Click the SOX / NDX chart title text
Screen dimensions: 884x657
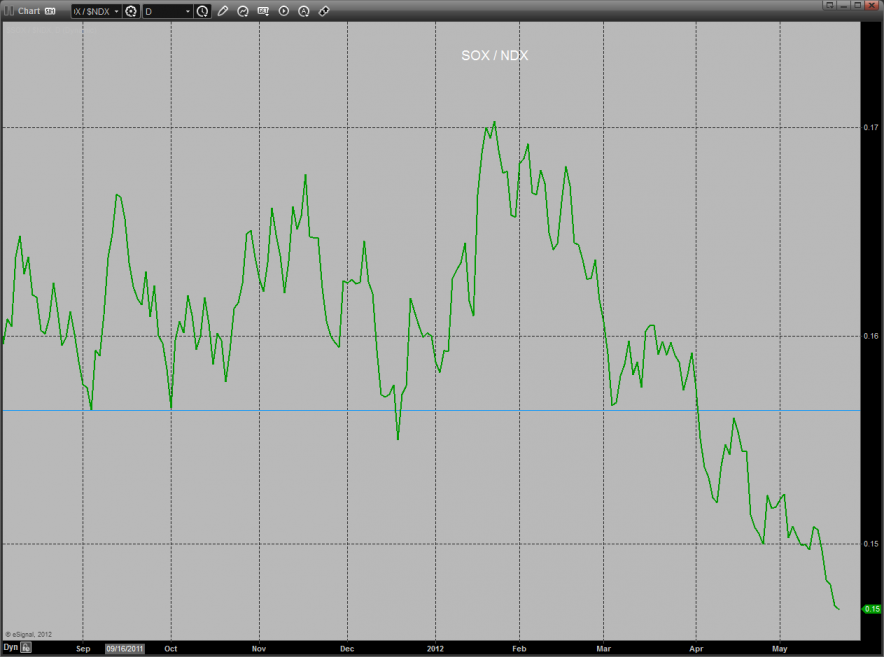(x=494, y=56)
